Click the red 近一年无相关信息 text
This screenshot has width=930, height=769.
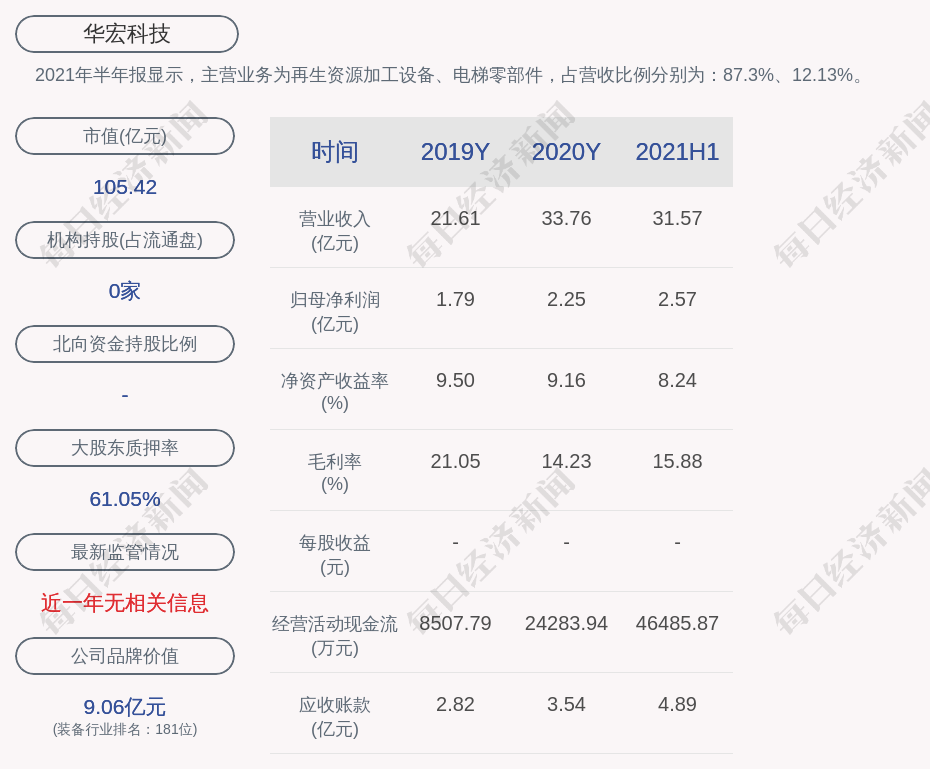point(125,603)
